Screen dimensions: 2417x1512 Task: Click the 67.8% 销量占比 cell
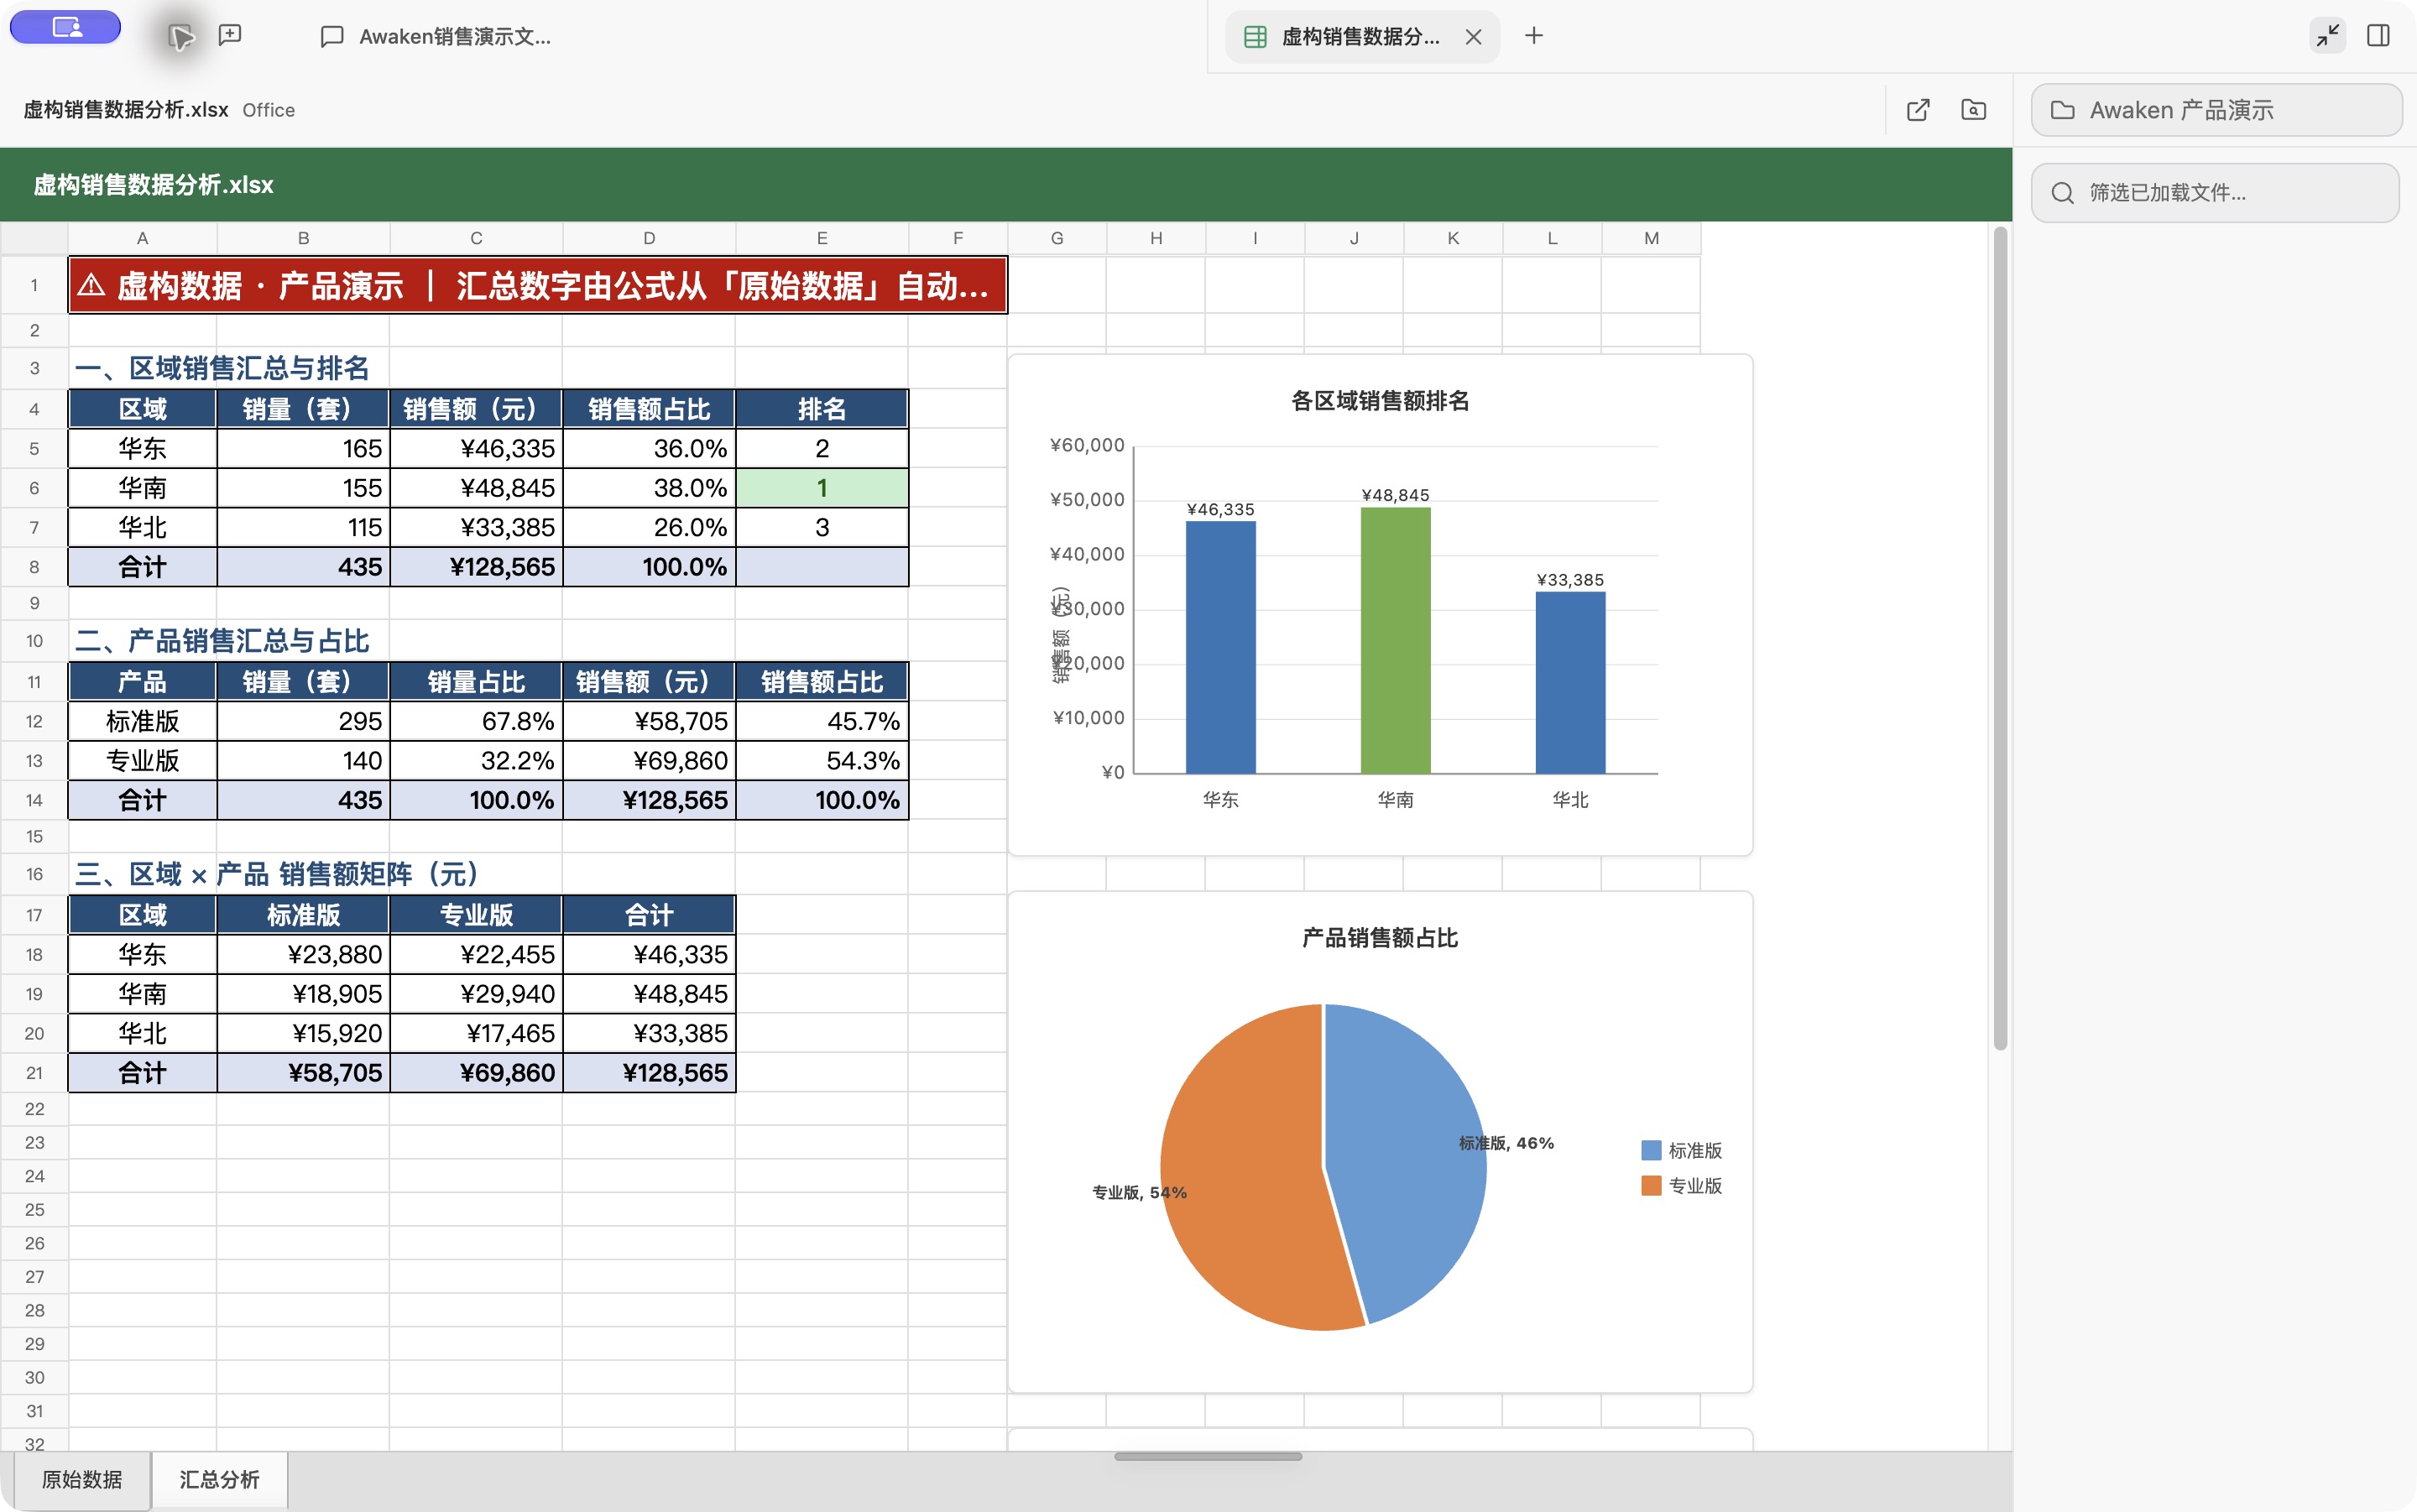tap(476, 721)
